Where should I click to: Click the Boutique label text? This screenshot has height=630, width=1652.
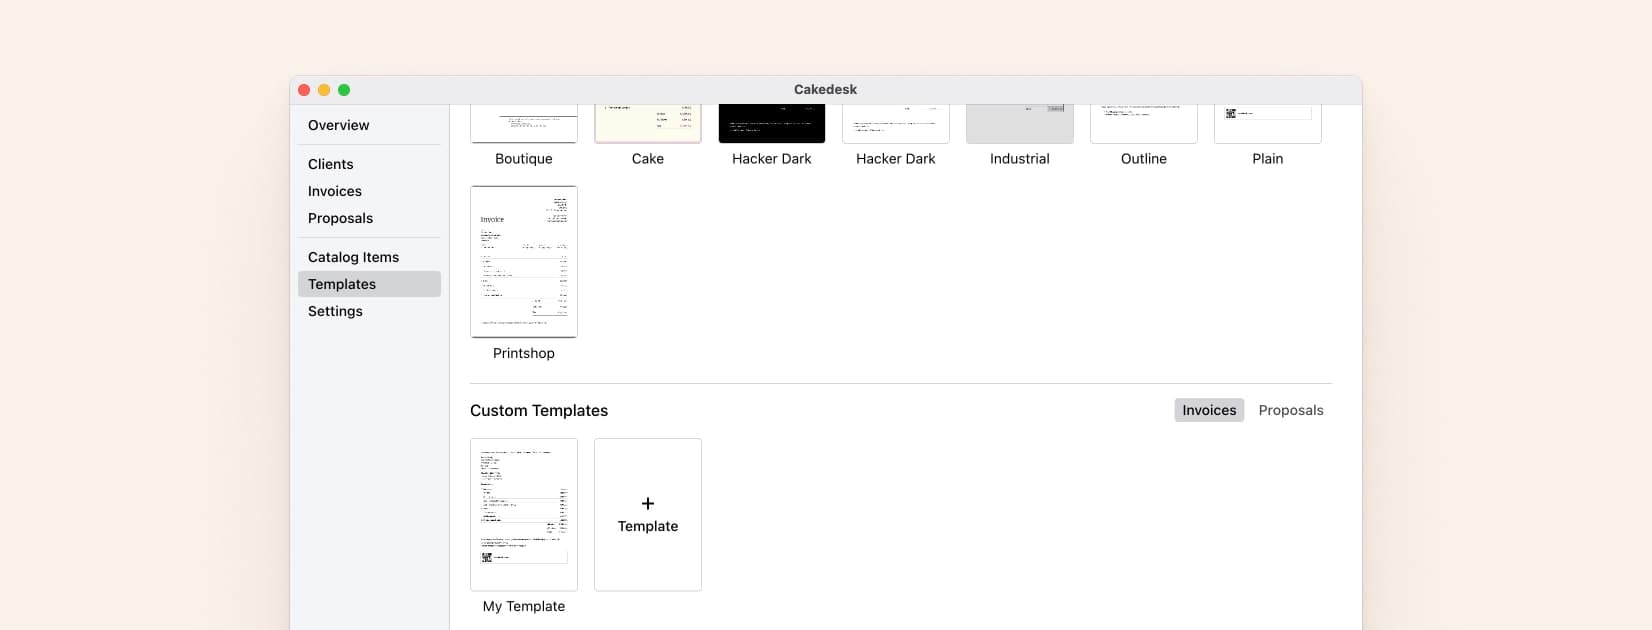(x=524, y=159)
